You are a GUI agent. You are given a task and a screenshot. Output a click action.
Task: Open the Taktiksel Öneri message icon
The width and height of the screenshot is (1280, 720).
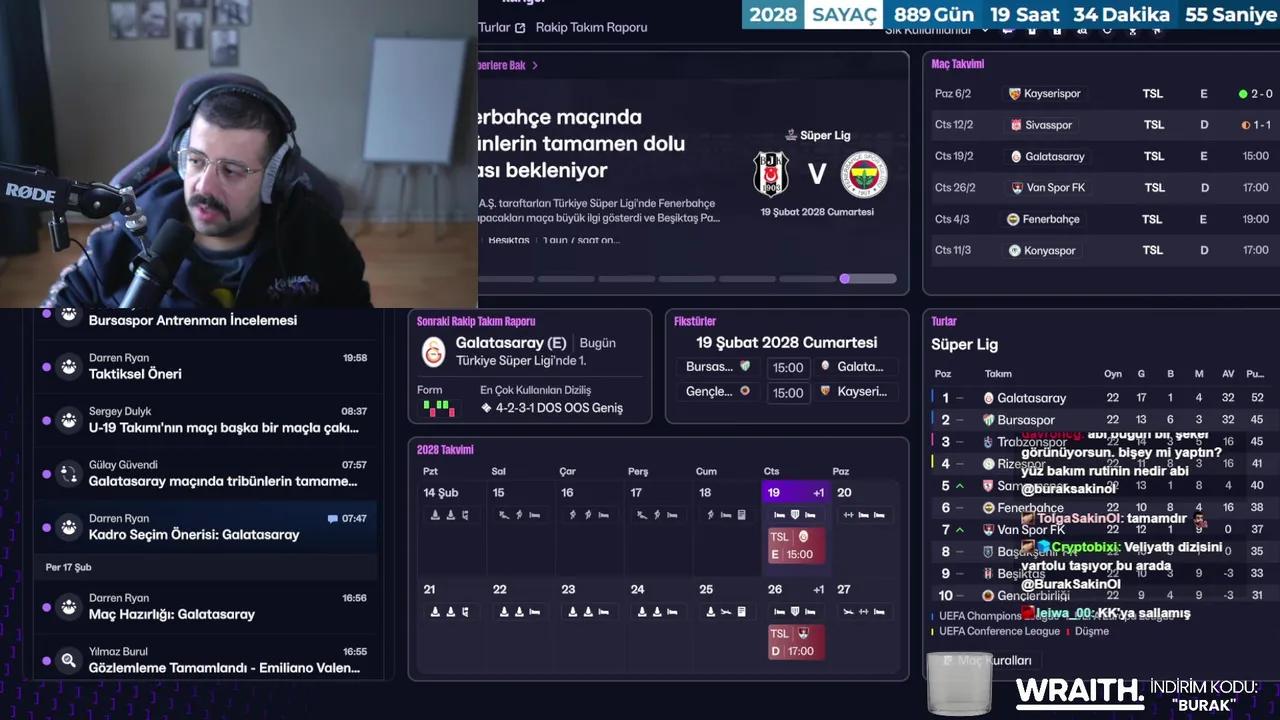click(68, 366)
